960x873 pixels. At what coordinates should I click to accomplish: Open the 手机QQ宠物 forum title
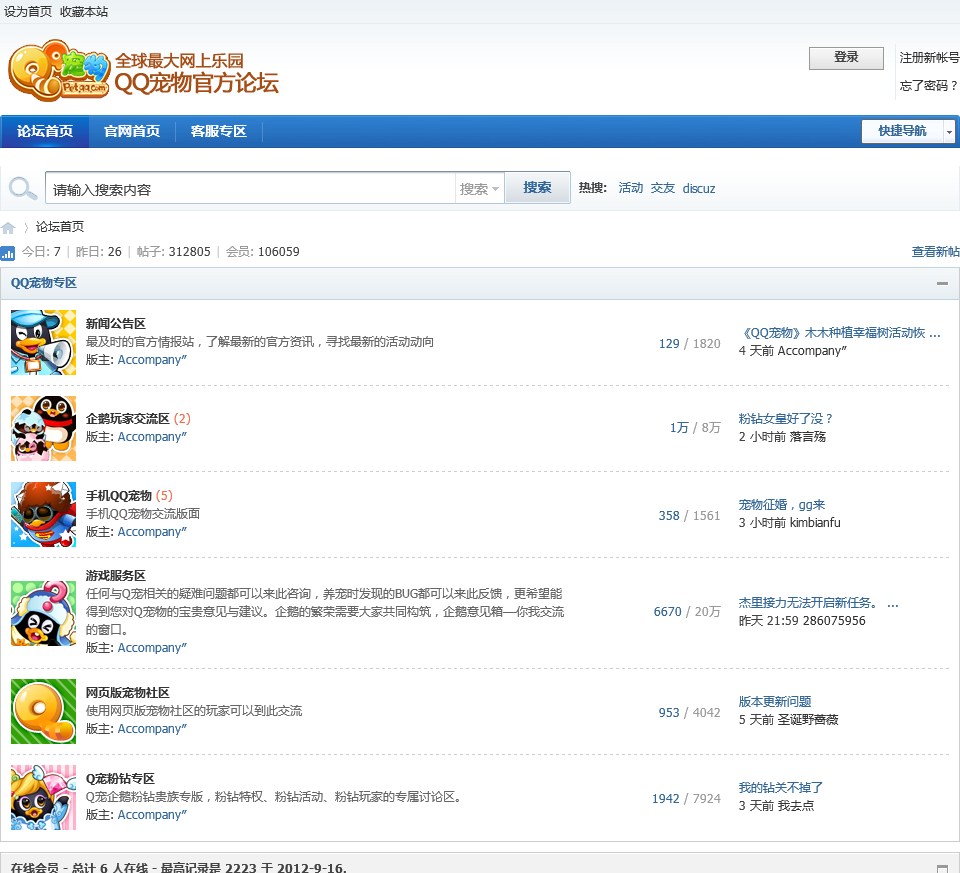tap(119, 496)
